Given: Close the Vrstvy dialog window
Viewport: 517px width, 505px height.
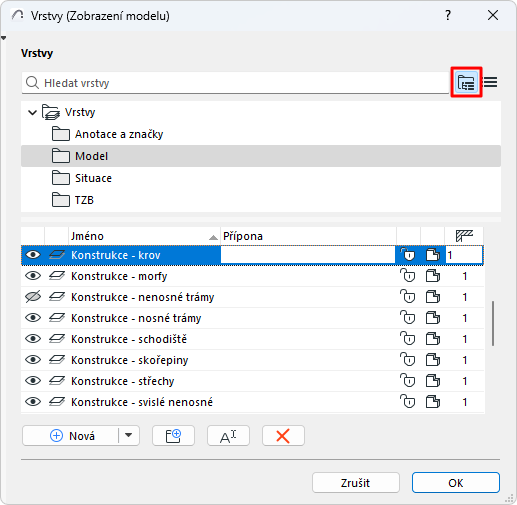Looking at the screenshot, I should click(x=493, y=15).
